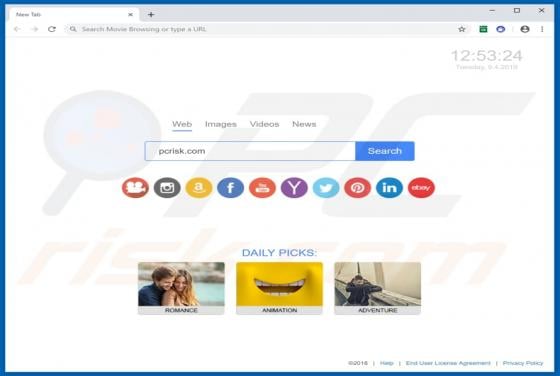This screenshot has height=376, width=560.
Task: Go forward using the forward arrow
Action: [x=35, y=29]
